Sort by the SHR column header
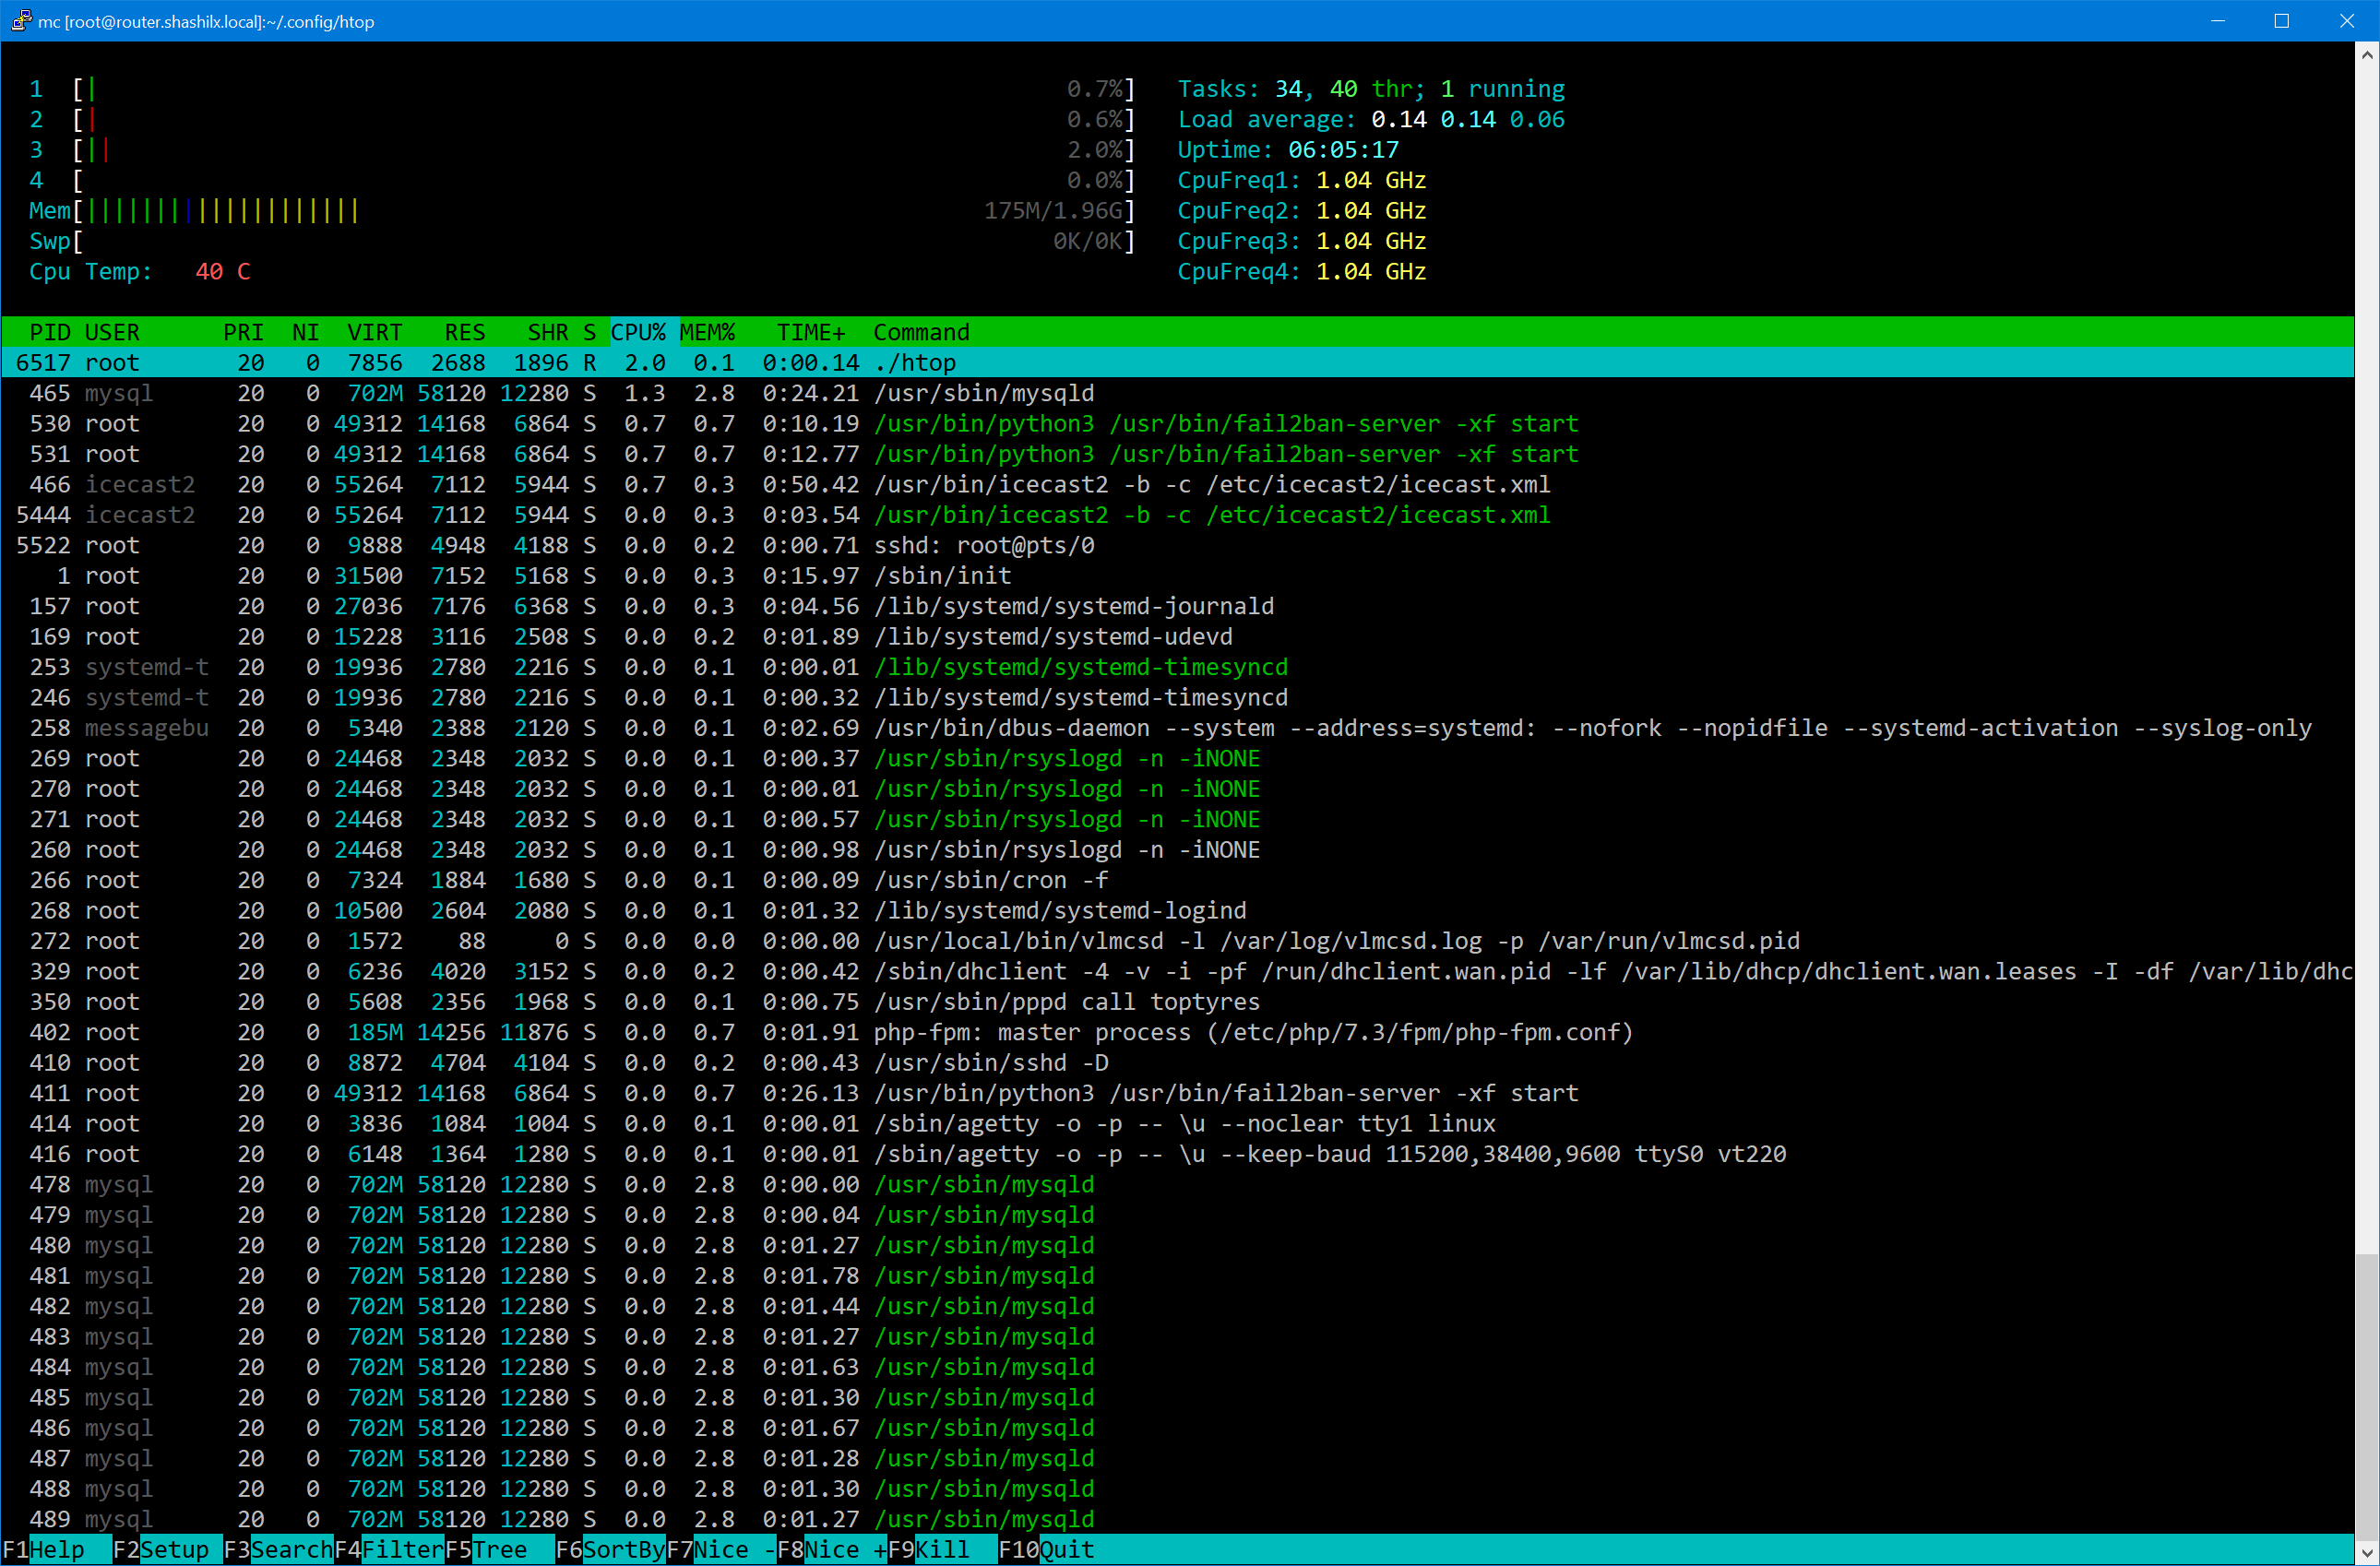The width and height of the screenshot is (2380, 1566). coord(548,332)
